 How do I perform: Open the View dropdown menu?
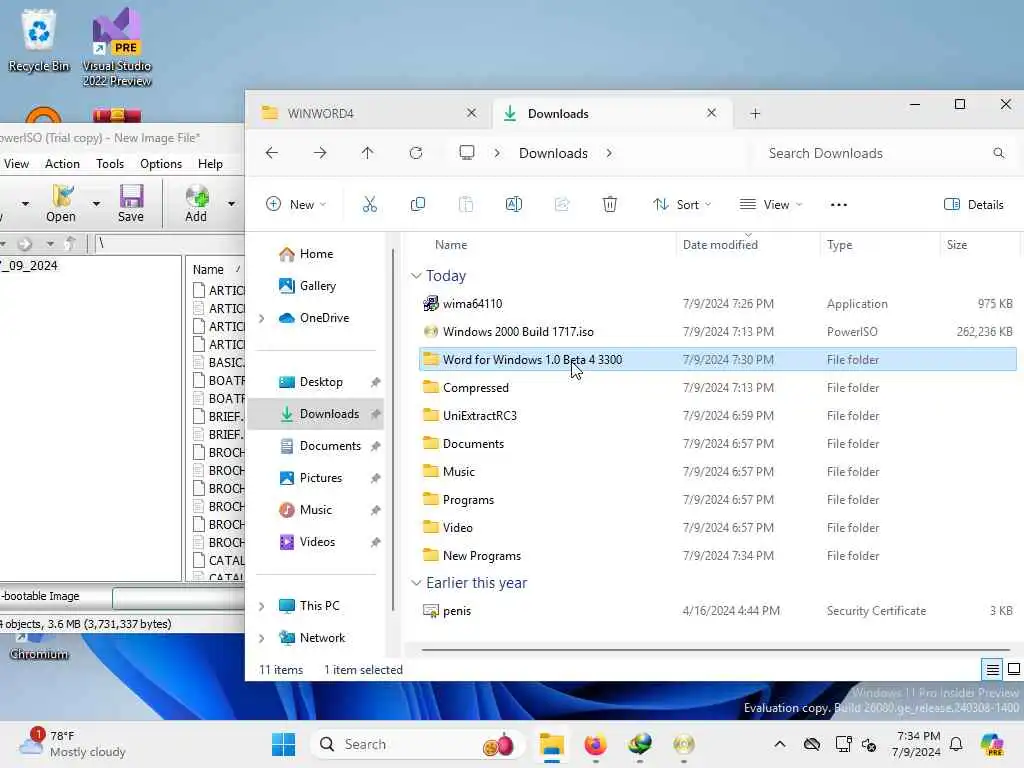tap(771, 204)
